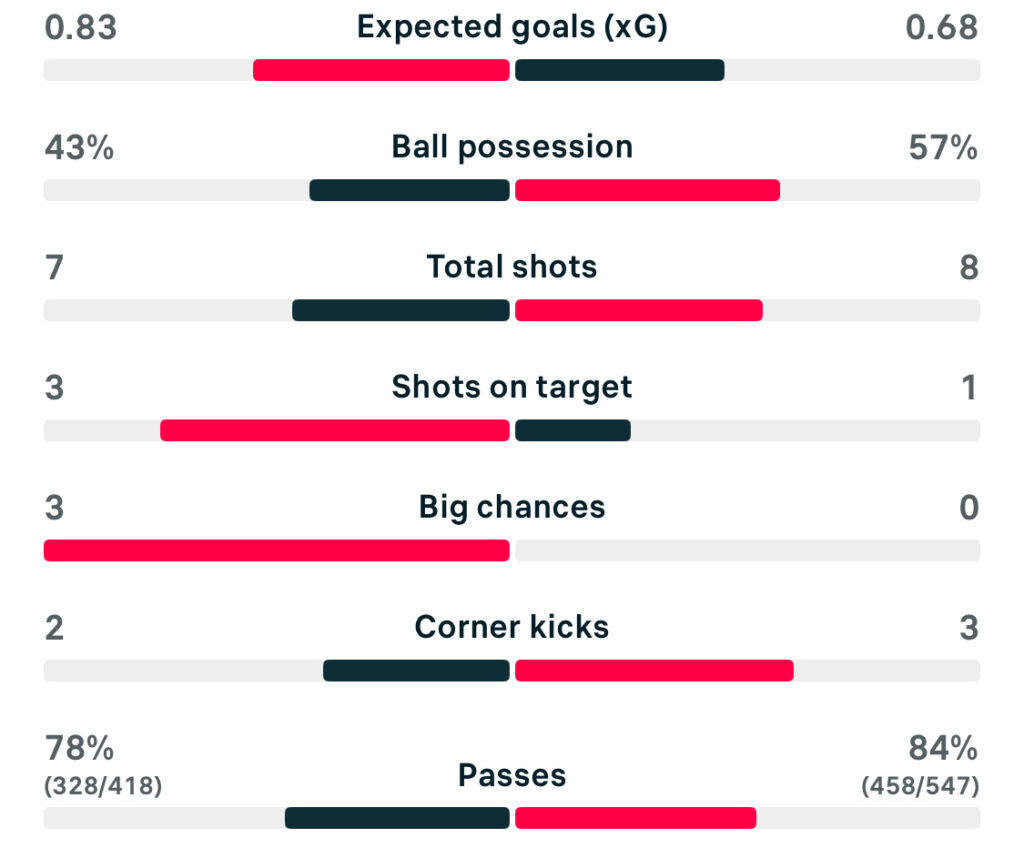Viewport: 1024px width, 848px height.
Task: Click the 0.83 expected goals value
Action: click(x=81, y=27)
